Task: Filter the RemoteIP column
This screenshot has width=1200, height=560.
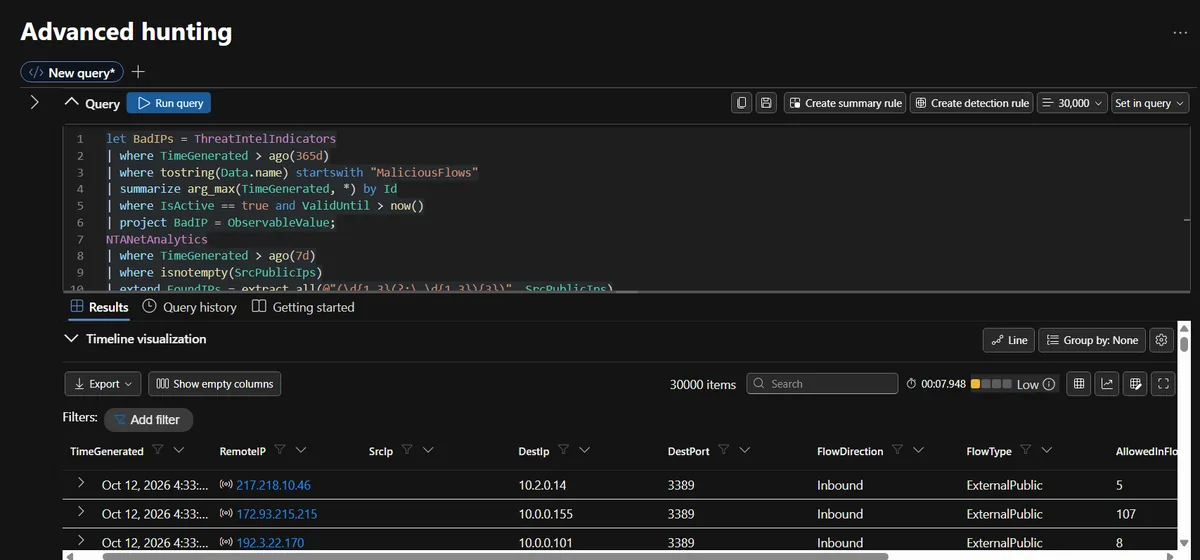Action: coord(280,451)
